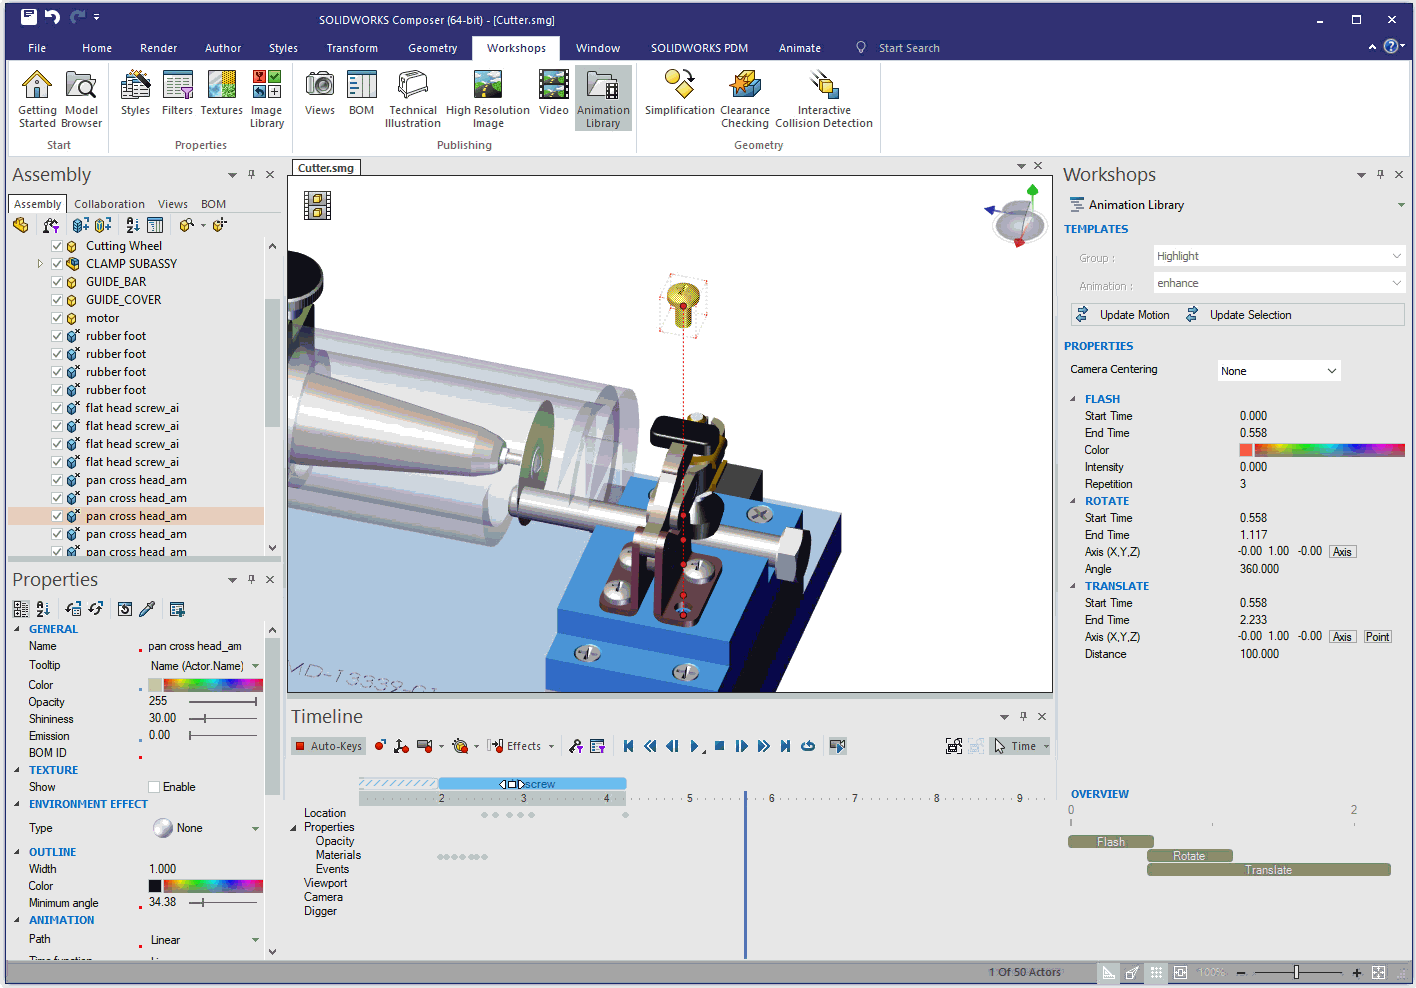Image resolution: width=1416 pixels, height=988 pixels.
Task: Toggle GUIDE_BAR visibility checkbox
Action: (x=57, y=282)
